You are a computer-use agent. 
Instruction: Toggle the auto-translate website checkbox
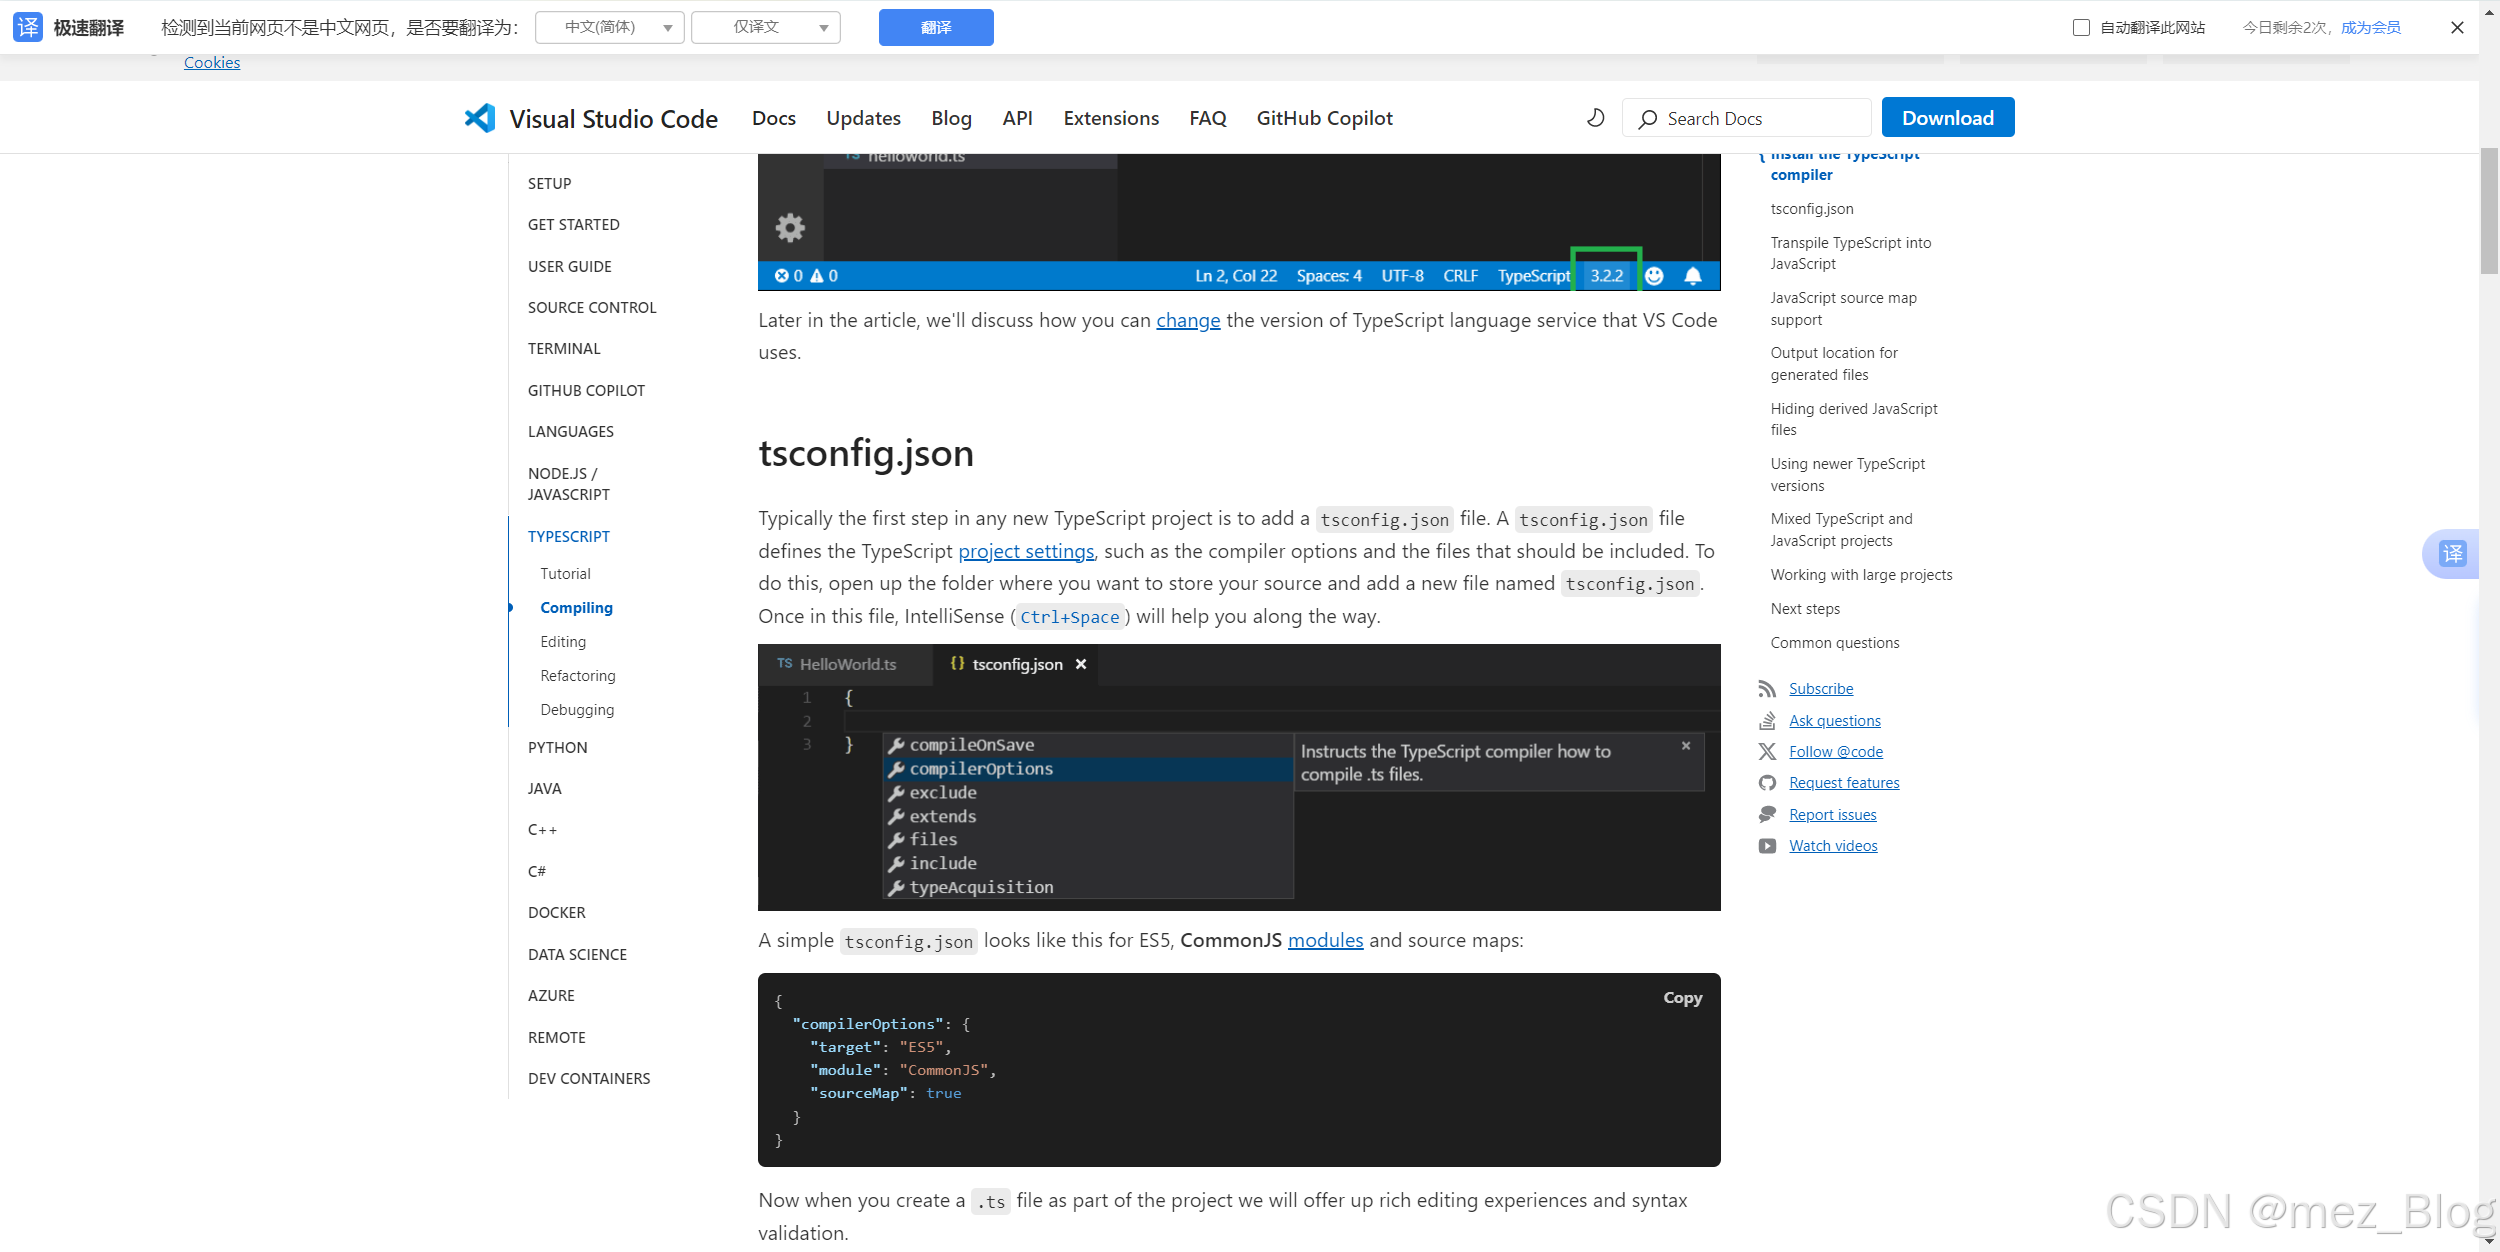coord(2080,27)
